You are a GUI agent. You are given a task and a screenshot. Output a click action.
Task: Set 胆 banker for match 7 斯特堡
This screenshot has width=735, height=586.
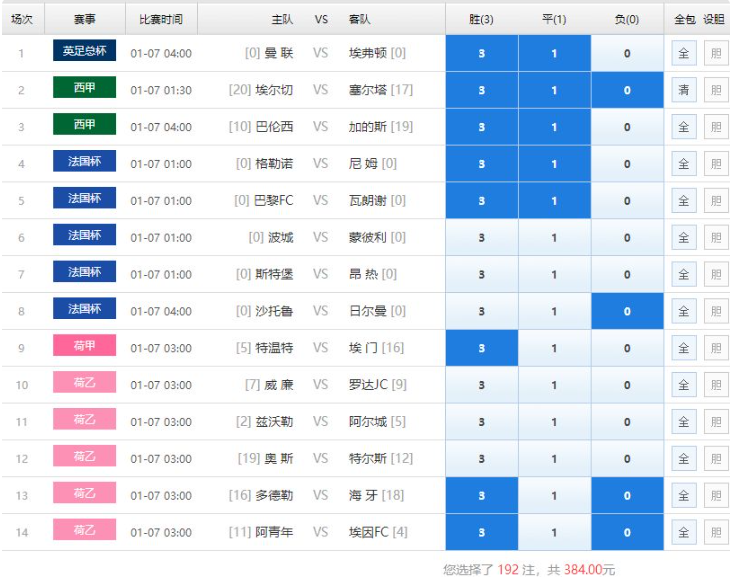[x=716, y=275]
